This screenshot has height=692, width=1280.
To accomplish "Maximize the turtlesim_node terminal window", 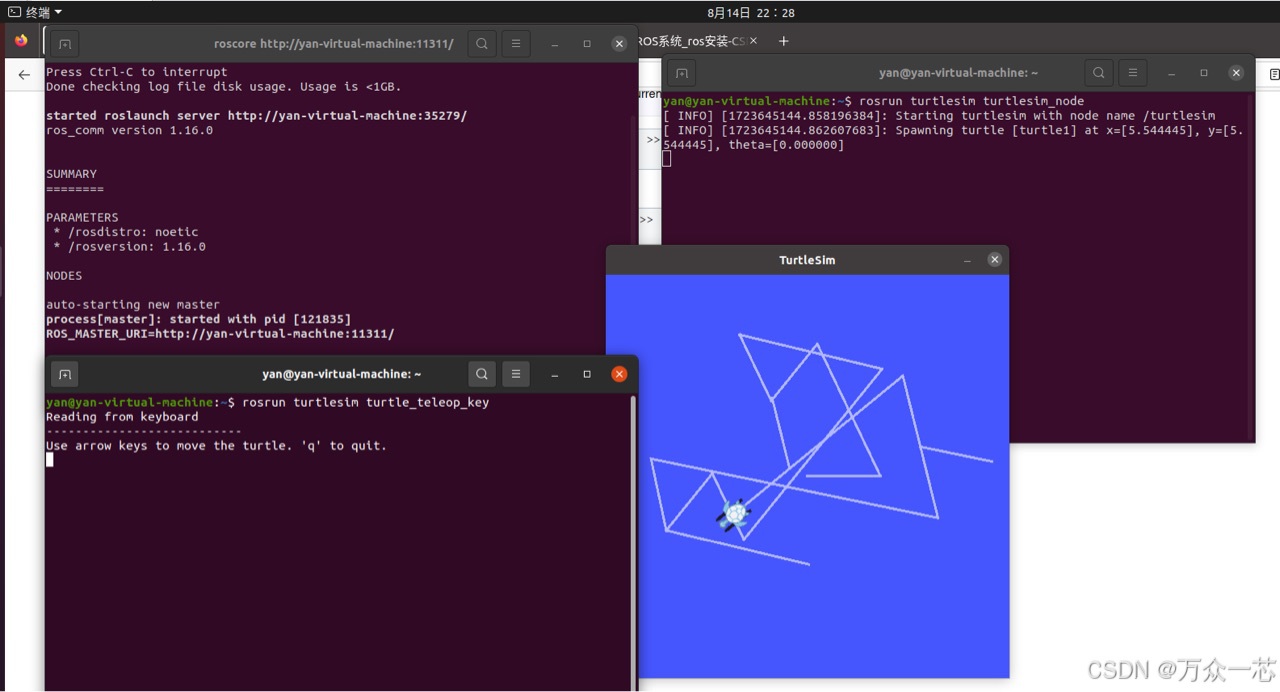I will pyautogui.click(x=1204, y=73).
